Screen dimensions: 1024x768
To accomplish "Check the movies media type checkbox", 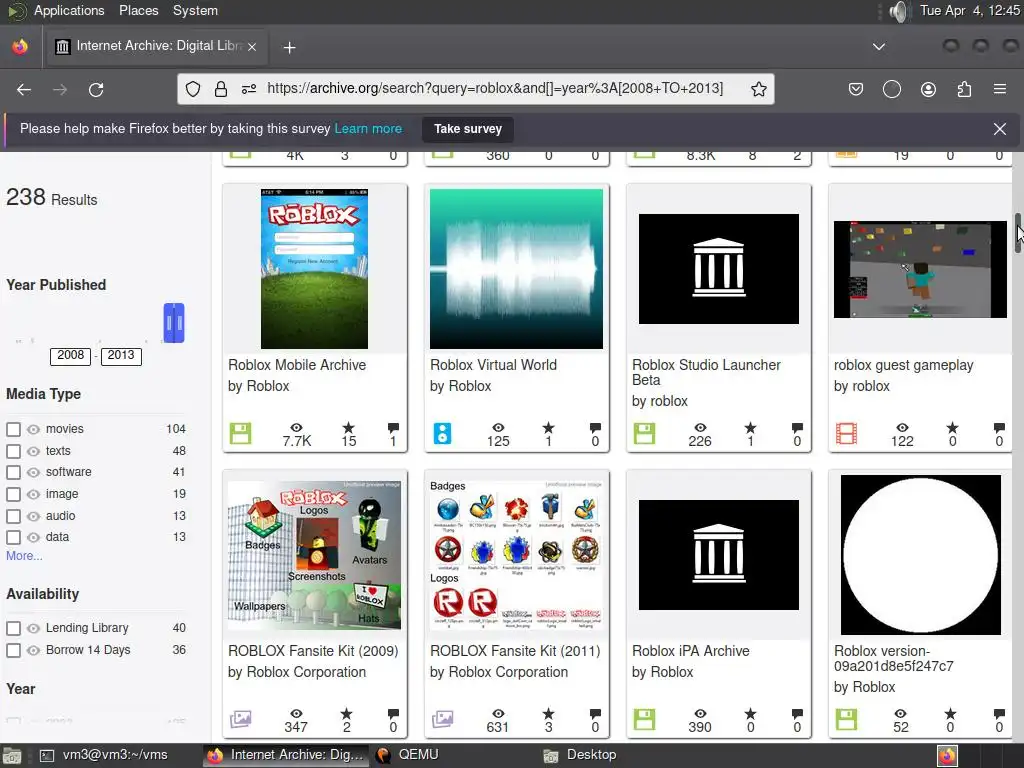I will tap(13, 429).
